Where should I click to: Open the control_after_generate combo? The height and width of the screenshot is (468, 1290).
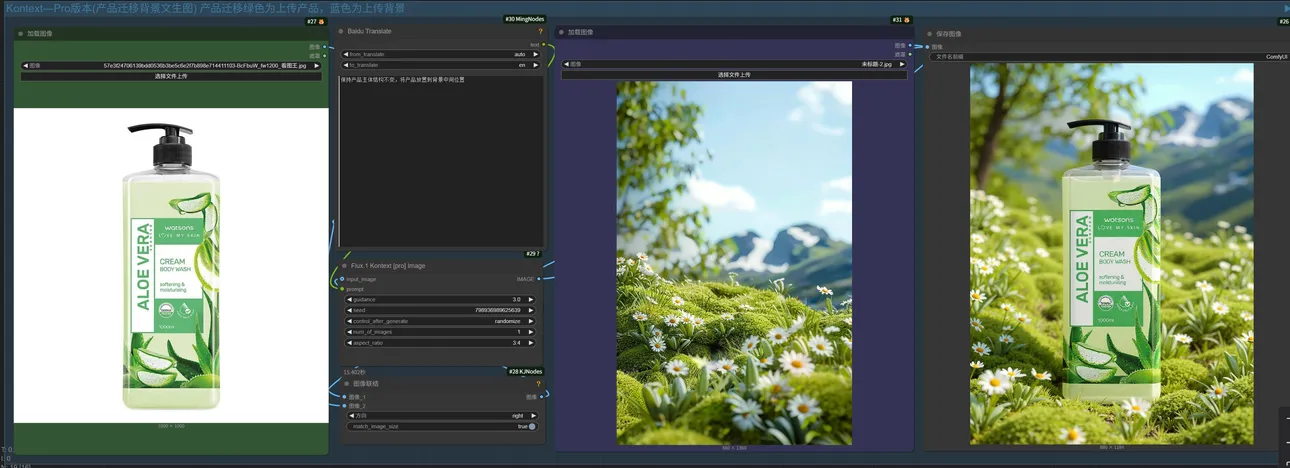click(x=441, y=321)
